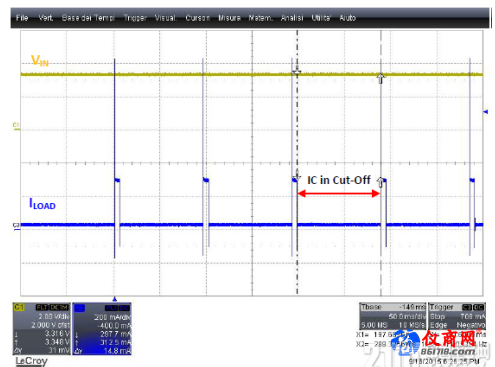Viewport: 495px width, 367px height.
Task: Select the blue trigger delay marker below the grid
Action: tap(115, 299)
